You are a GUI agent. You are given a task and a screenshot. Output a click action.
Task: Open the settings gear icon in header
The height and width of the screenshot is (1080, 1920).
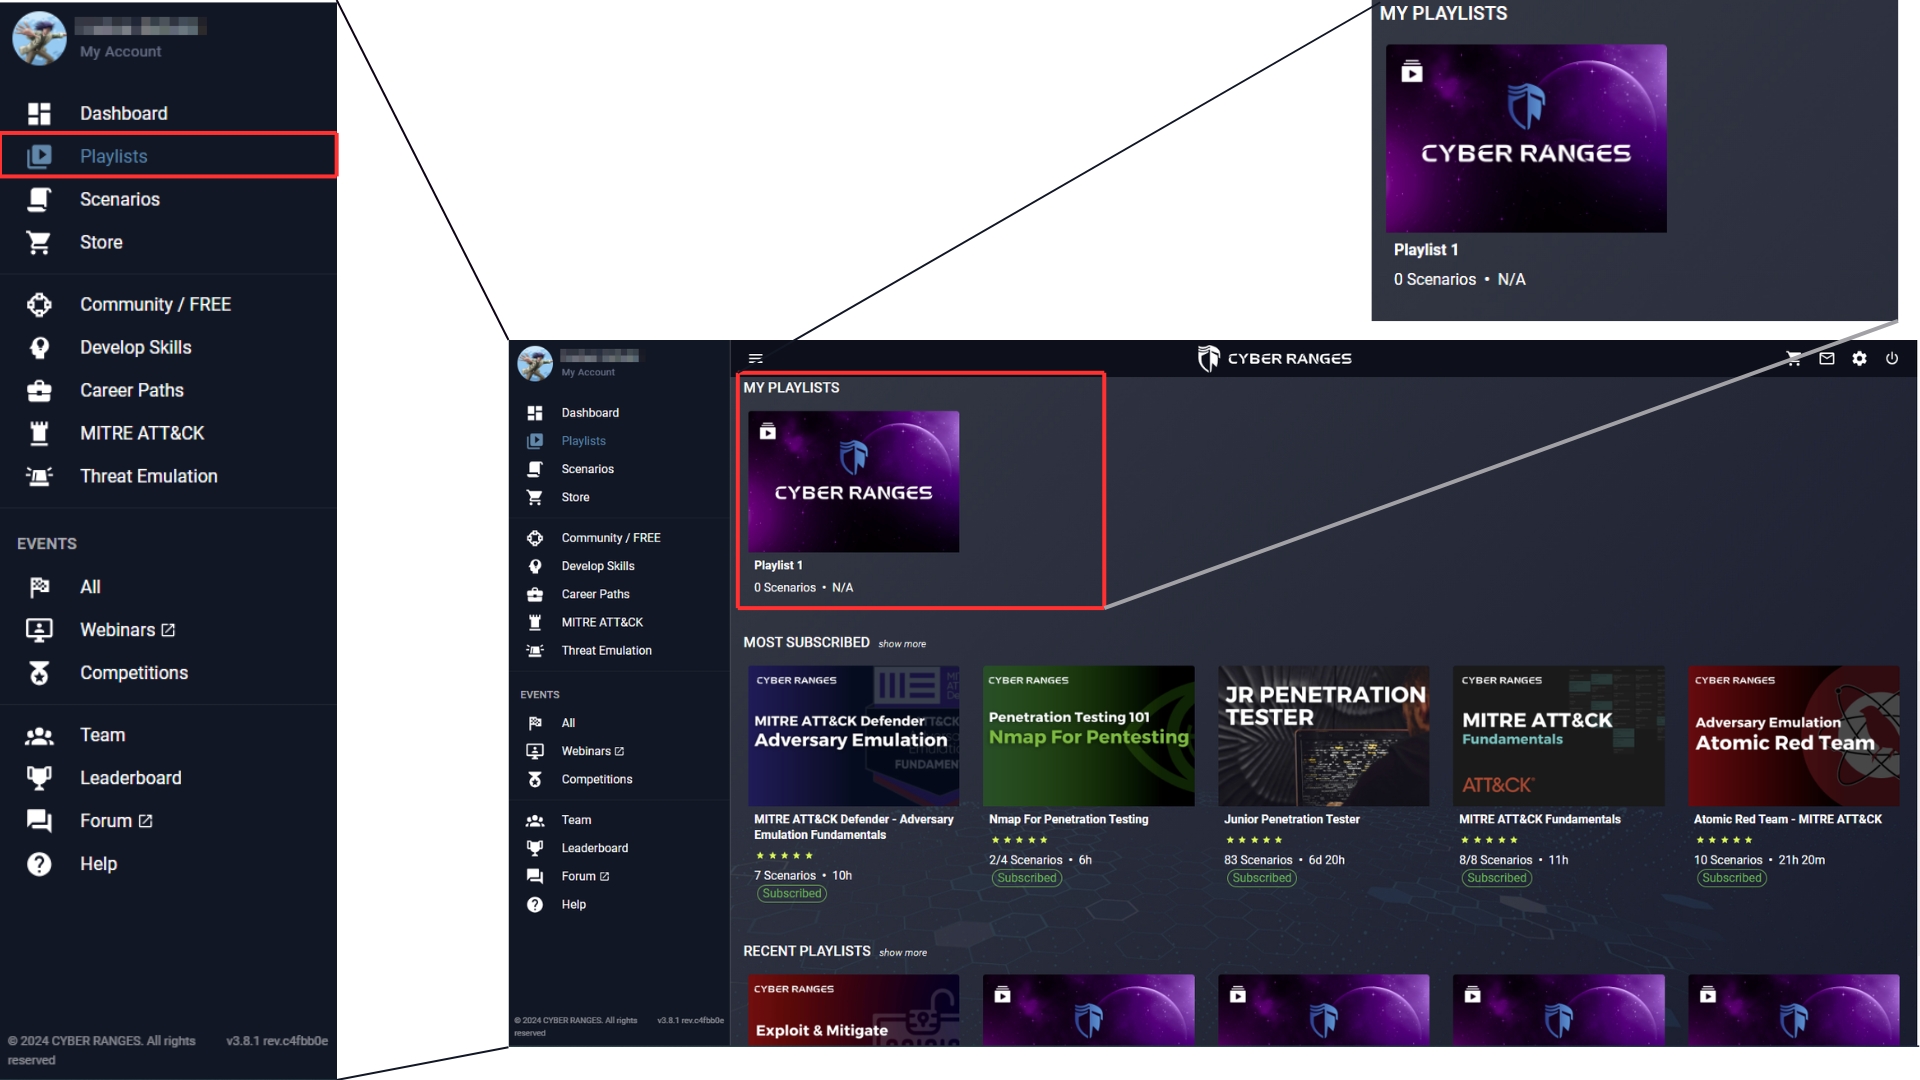click(x=1859, y=359)
